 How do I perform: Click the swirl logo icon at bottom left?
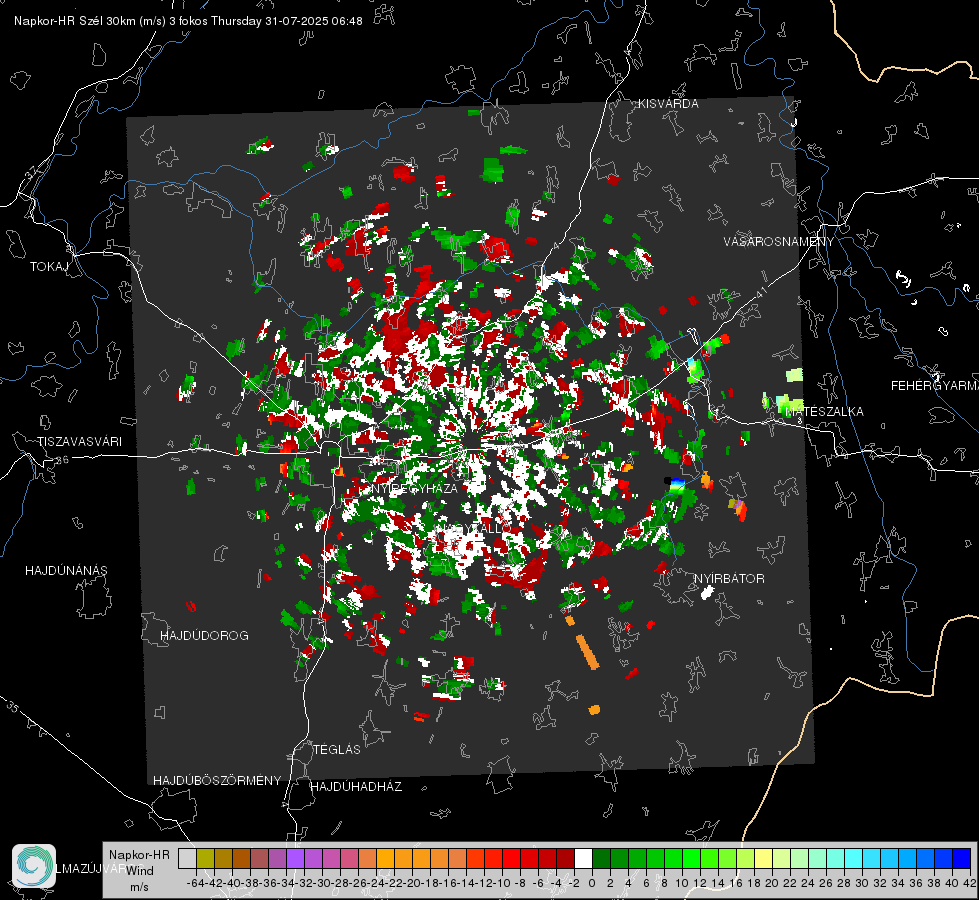(34, 866)
